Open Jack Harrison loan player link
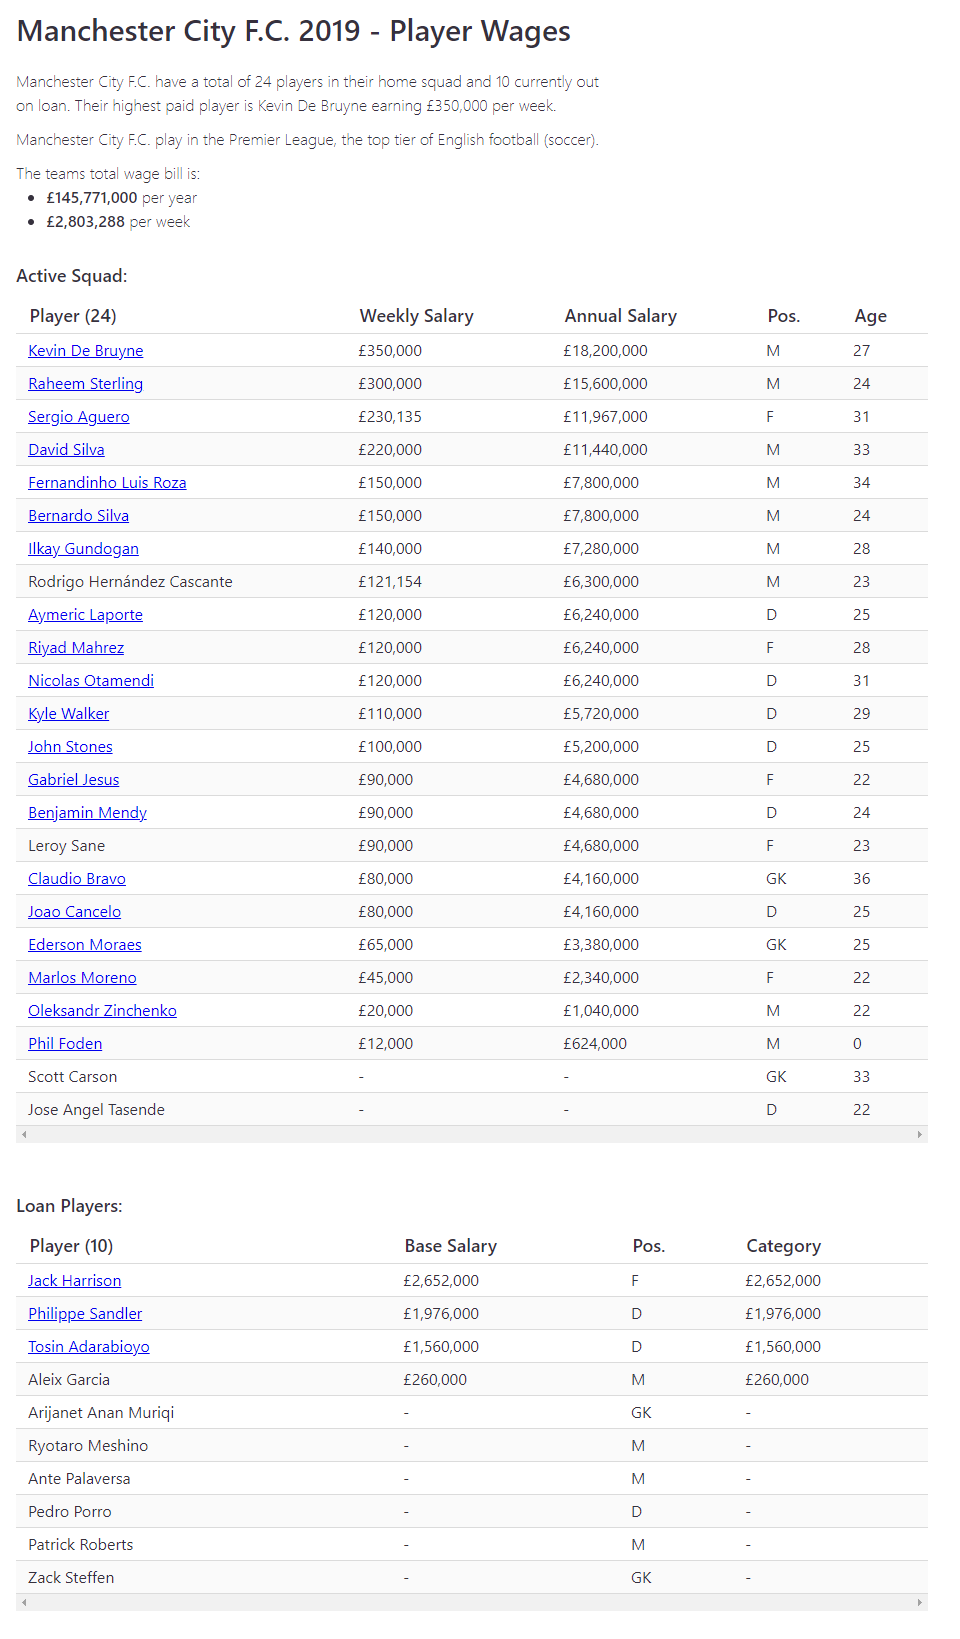The image size is (960, 1639). 74,1281
